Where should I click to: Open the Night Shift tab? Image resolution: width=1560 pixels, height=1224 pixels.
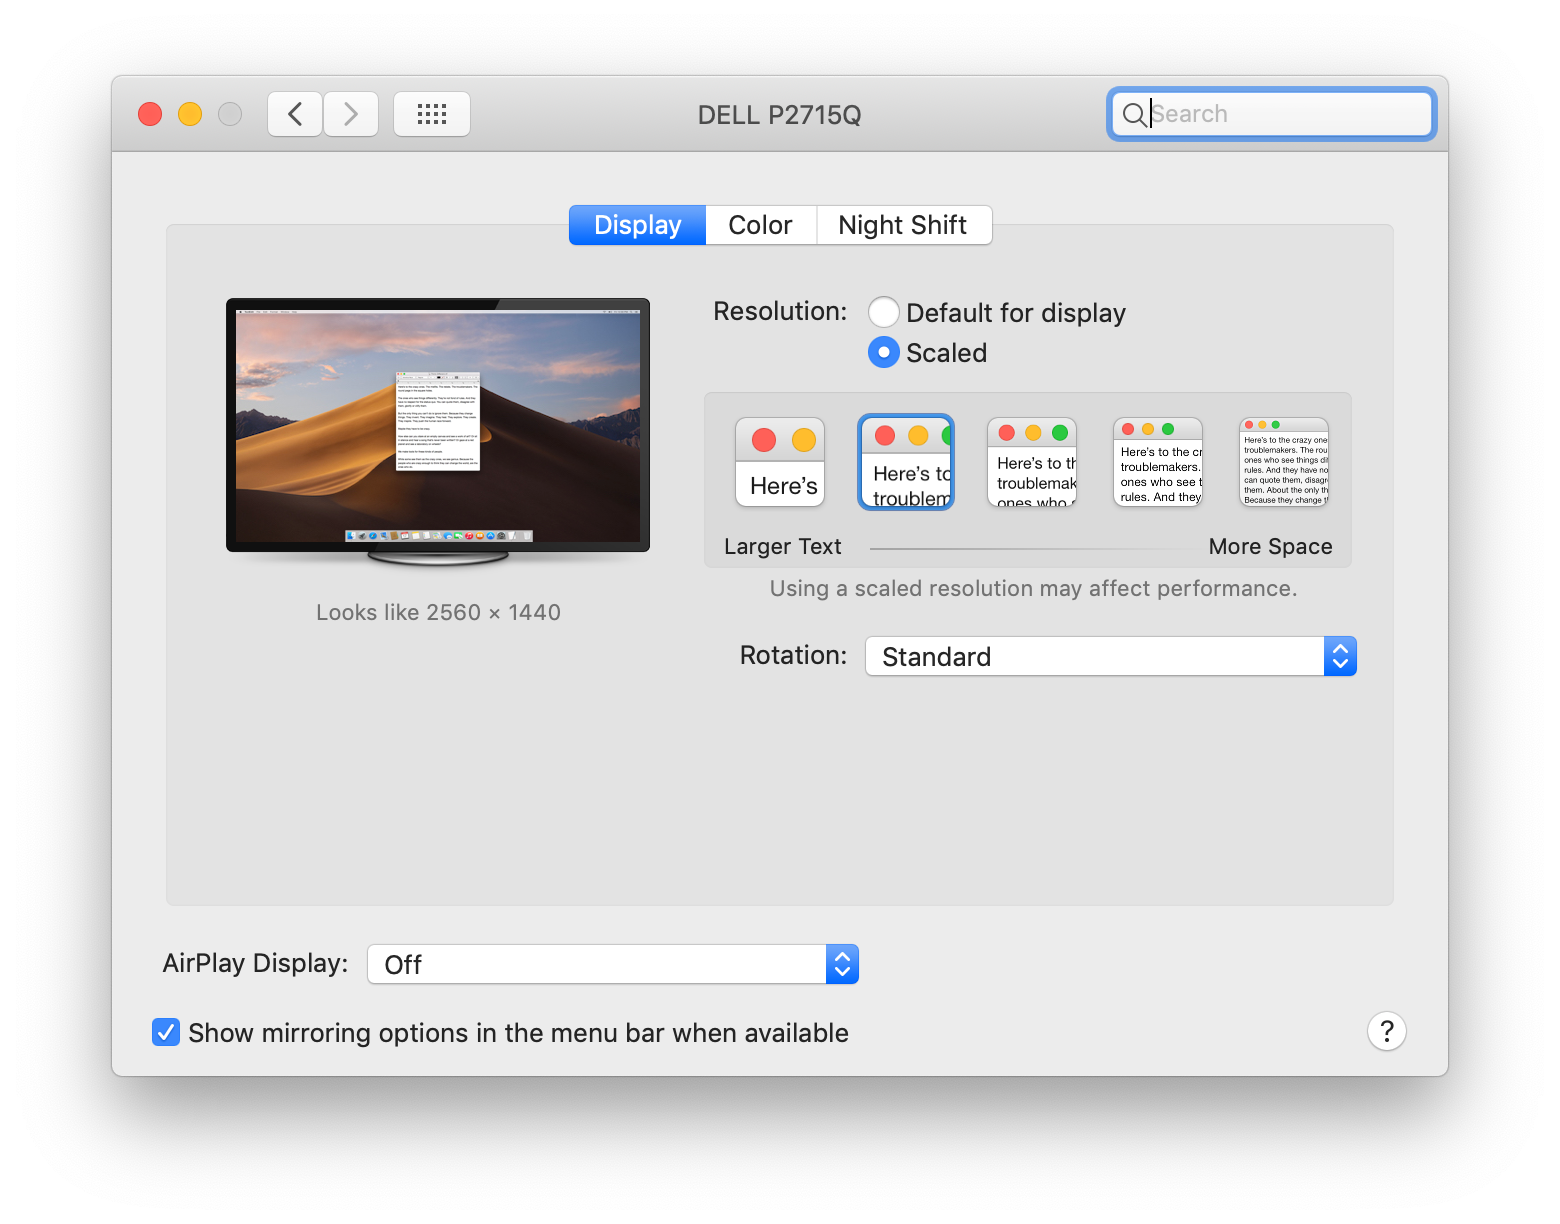tap(903, 225)
